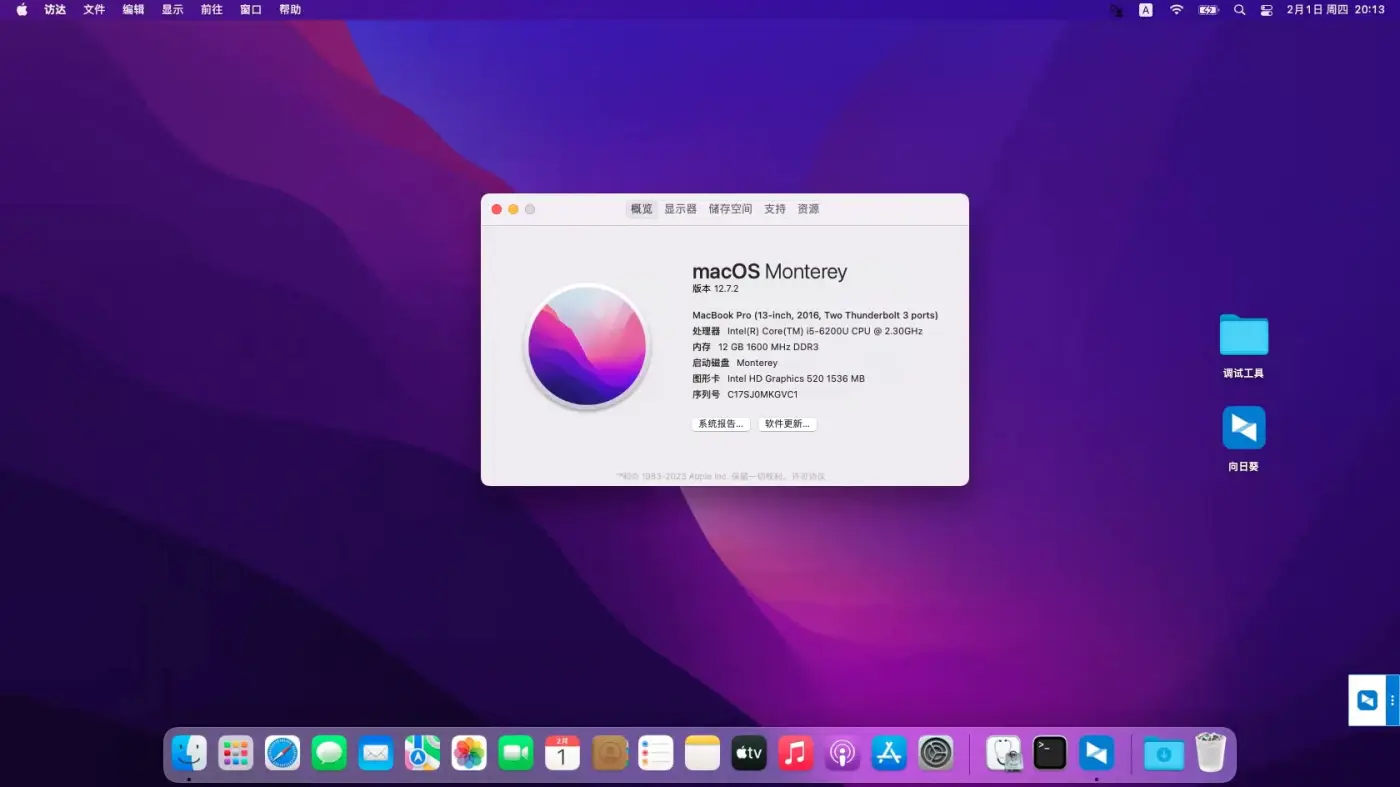The height and width of the screenshot is (787, 1400).
Task: Open the input source switcher
Action: click(1146, 10)
